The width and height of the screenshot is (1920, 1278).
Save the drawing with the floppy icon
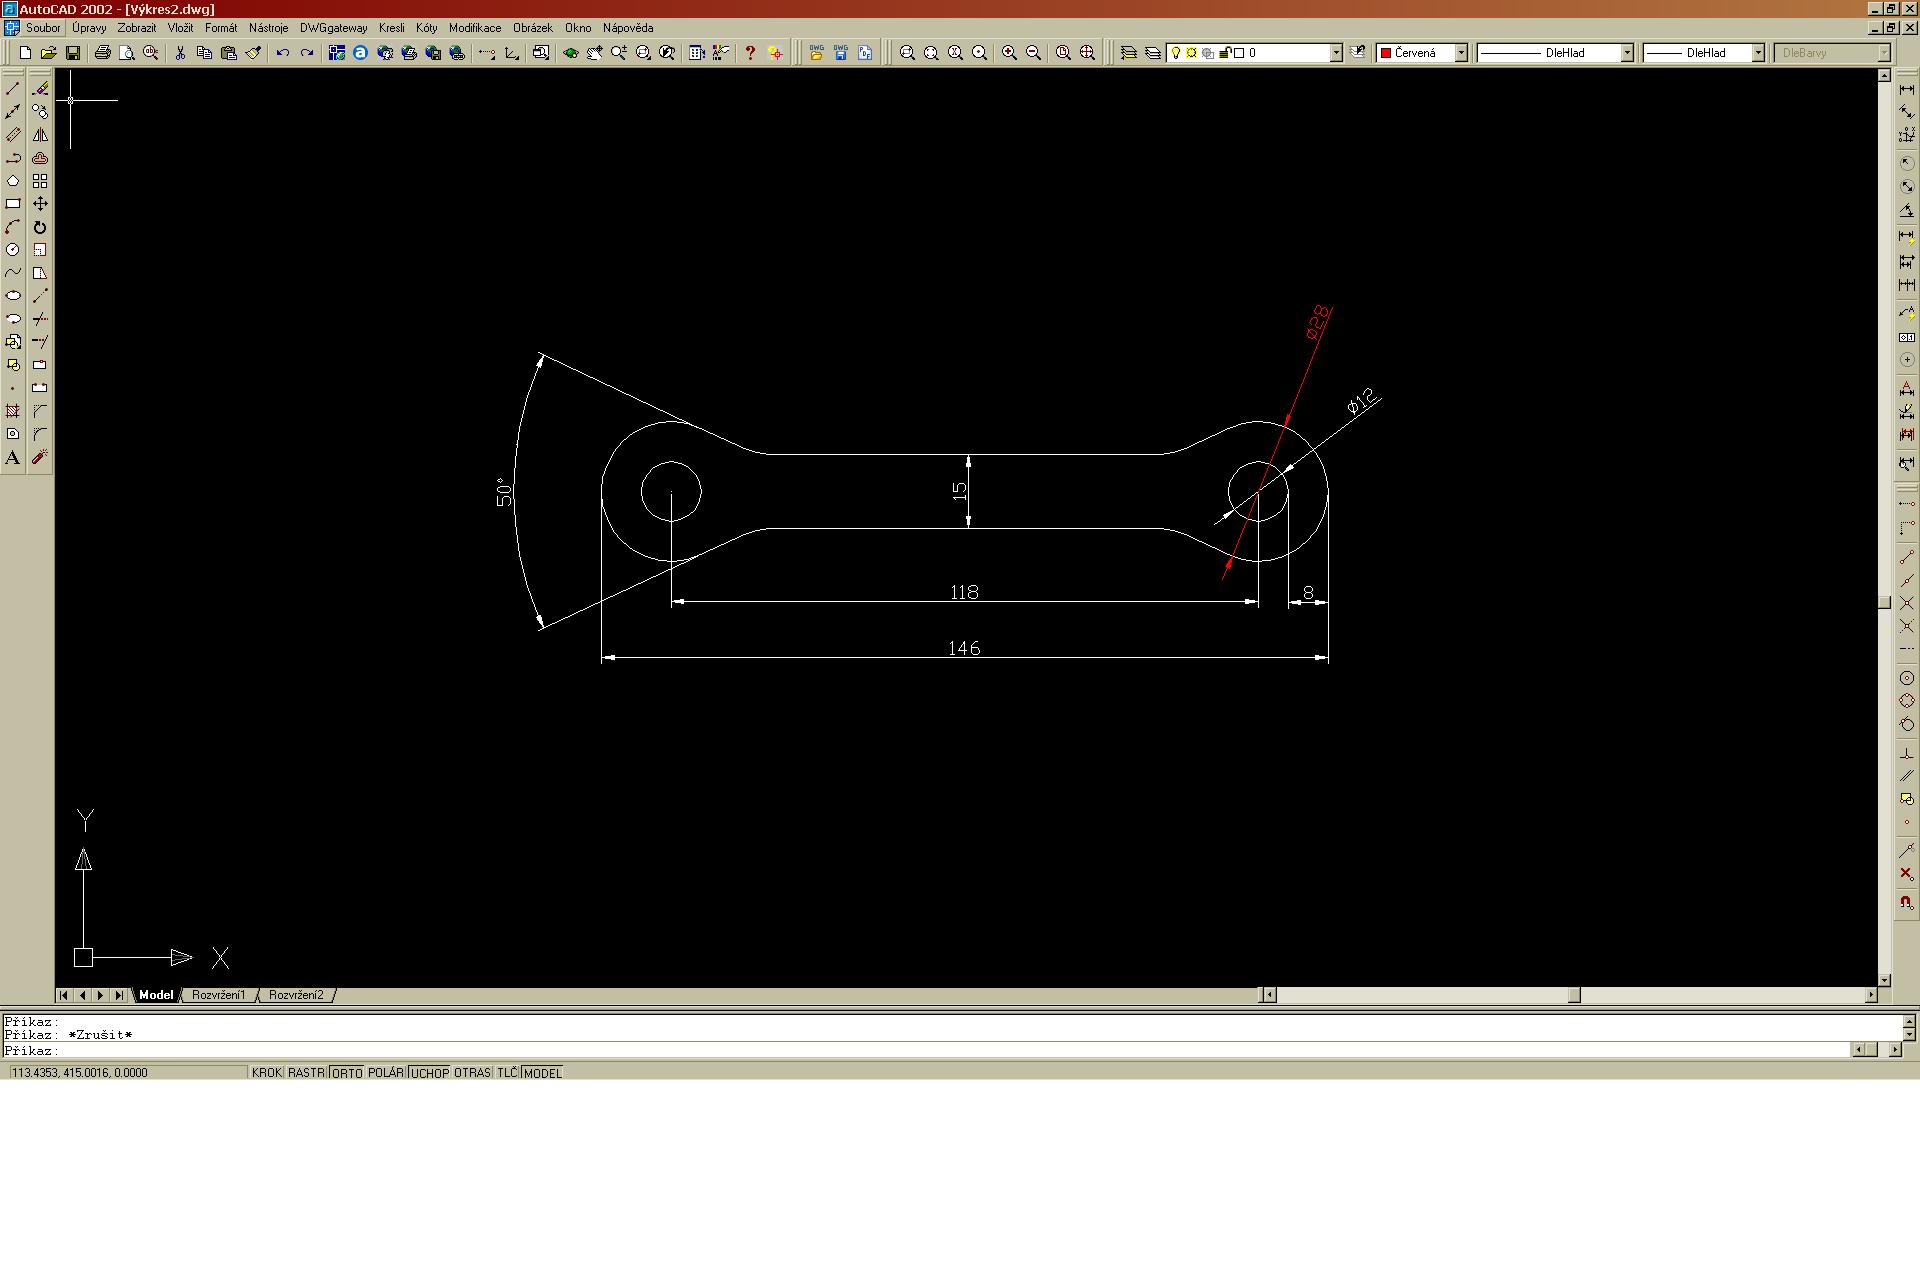pos(73,53)
